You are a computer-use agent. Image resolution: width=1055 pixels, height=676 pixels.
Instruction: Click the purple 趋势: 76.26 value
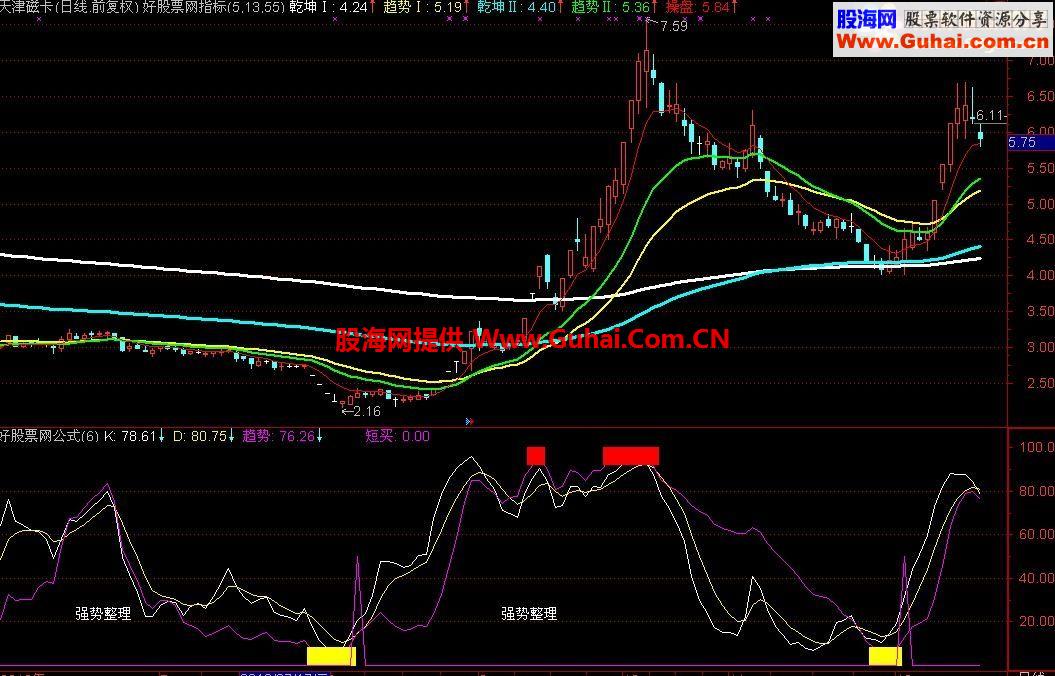tap(283, 437)
